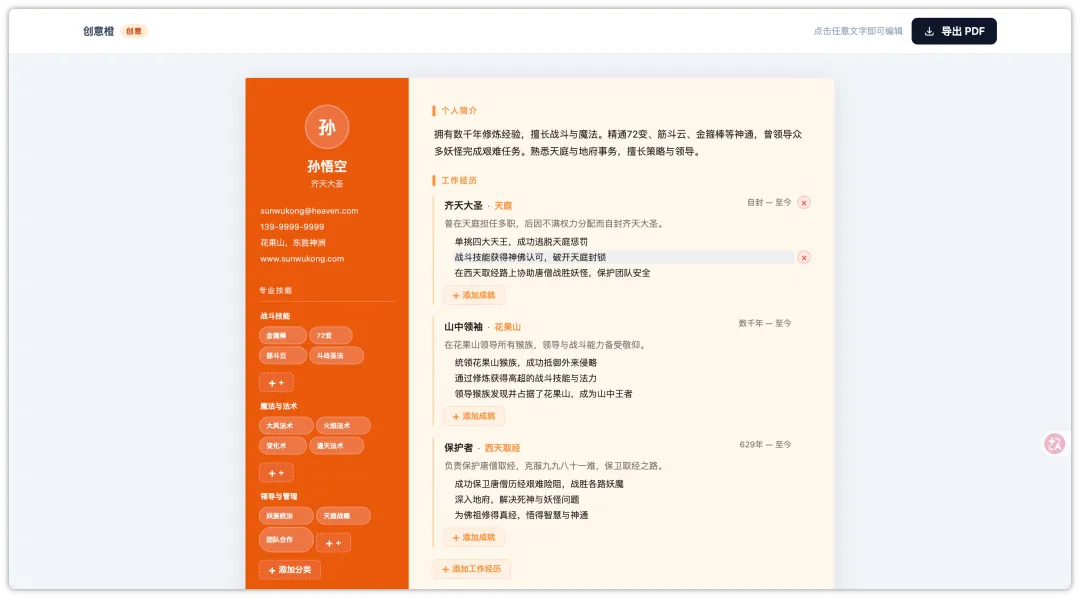
Task: Add achievement under 齐天大圣 job
Action: click(473, 295)
